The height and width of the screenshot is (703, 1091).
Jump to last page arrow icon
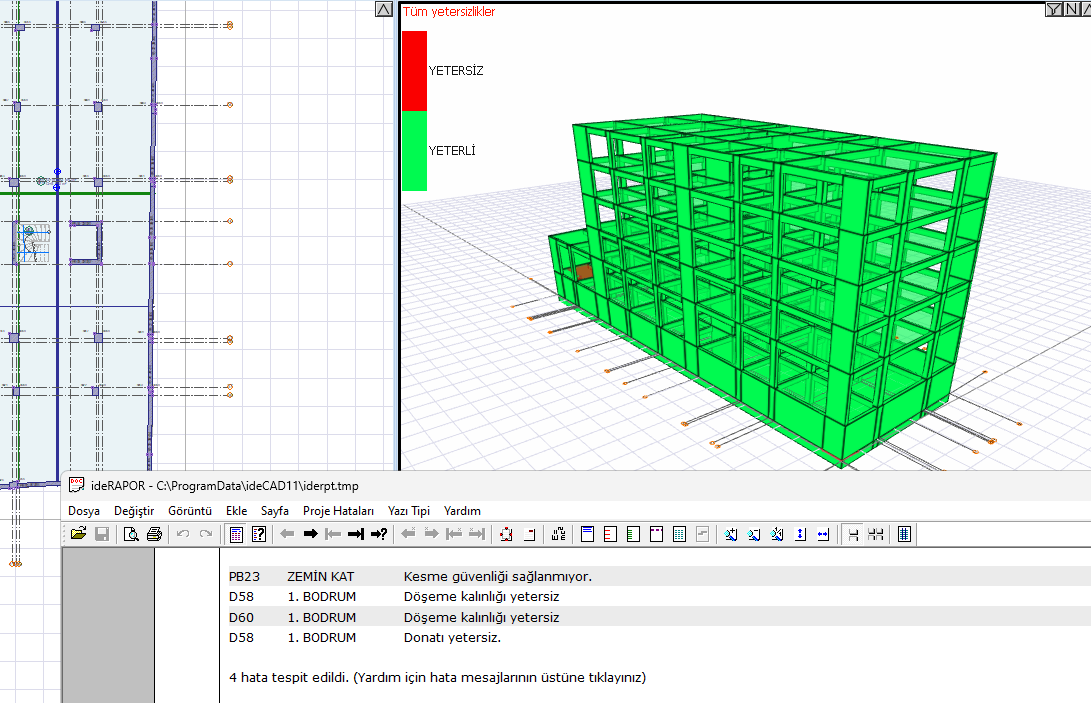355,535
